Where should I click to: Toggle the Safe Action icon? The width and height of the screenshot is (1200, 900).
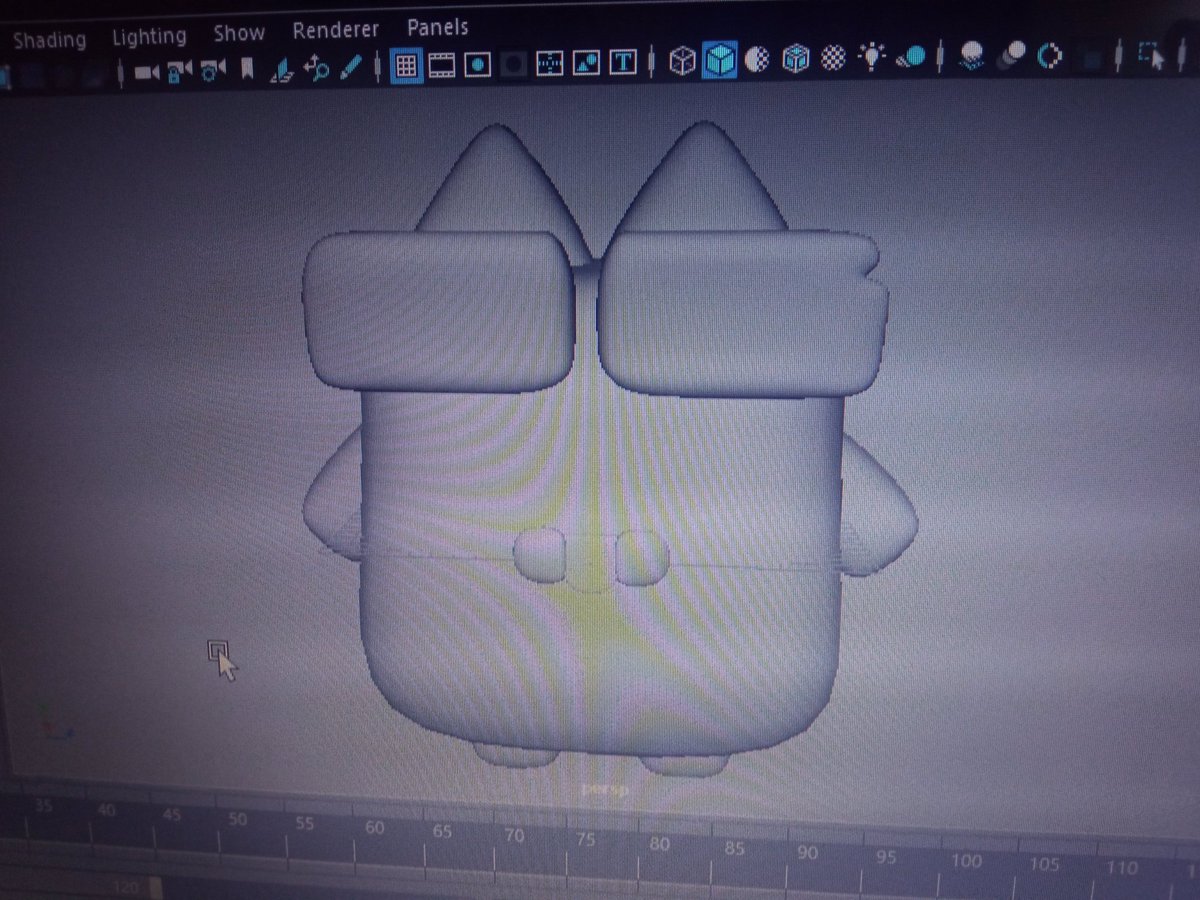(586, 63)
